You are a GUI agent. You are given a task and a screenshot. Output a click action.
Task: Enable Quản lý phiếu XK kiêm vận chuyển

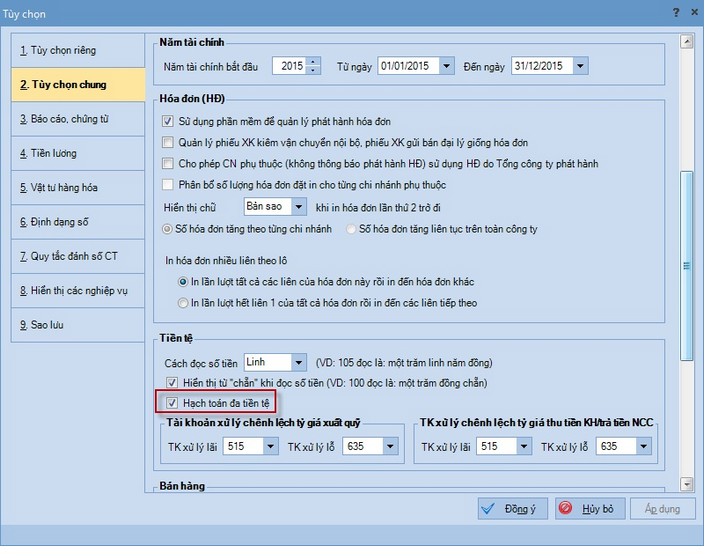[x=168, y=142]
